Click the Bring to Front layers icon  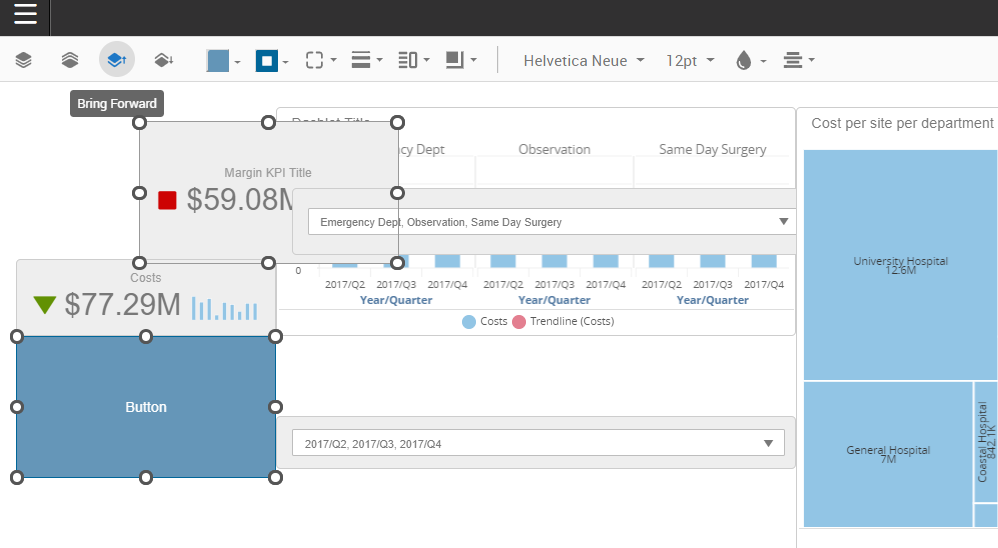click(24, 60)
